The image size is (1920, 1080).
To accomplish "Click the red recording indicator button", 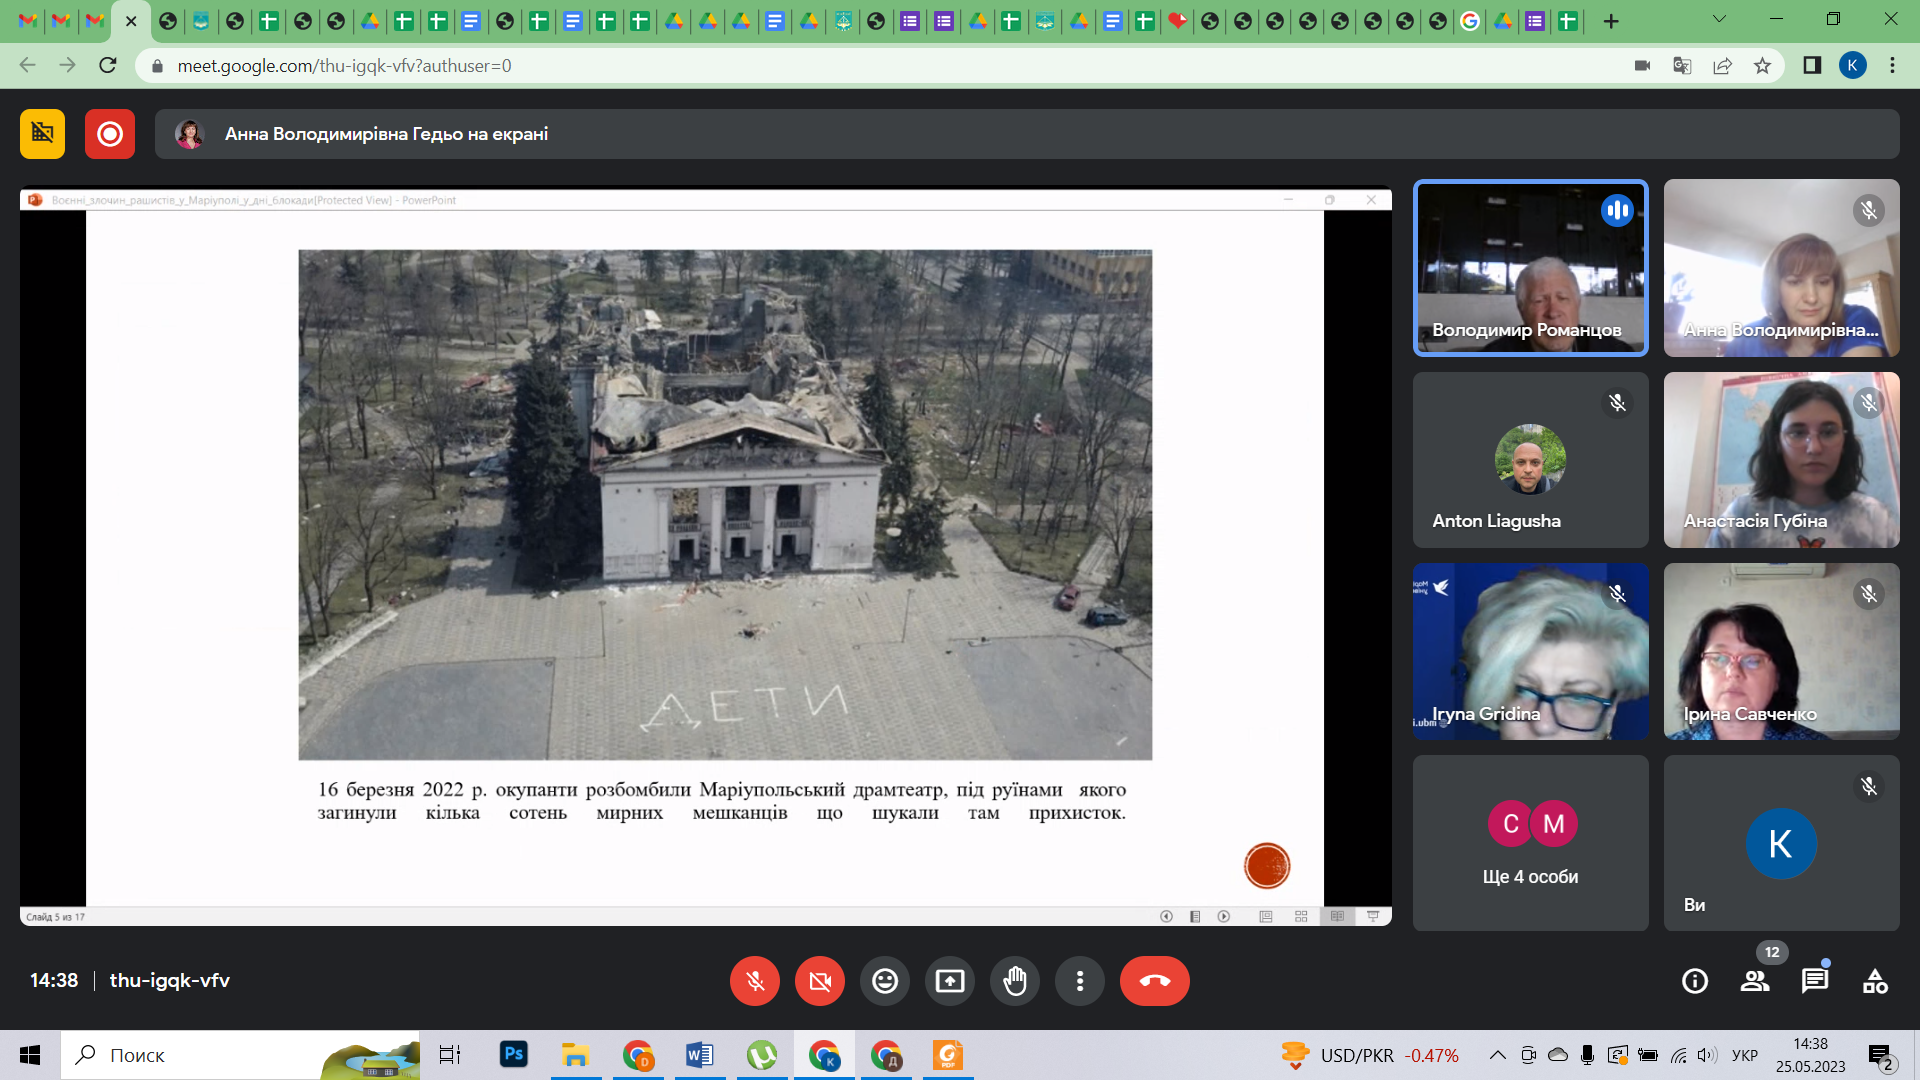I will coord(110,134).
